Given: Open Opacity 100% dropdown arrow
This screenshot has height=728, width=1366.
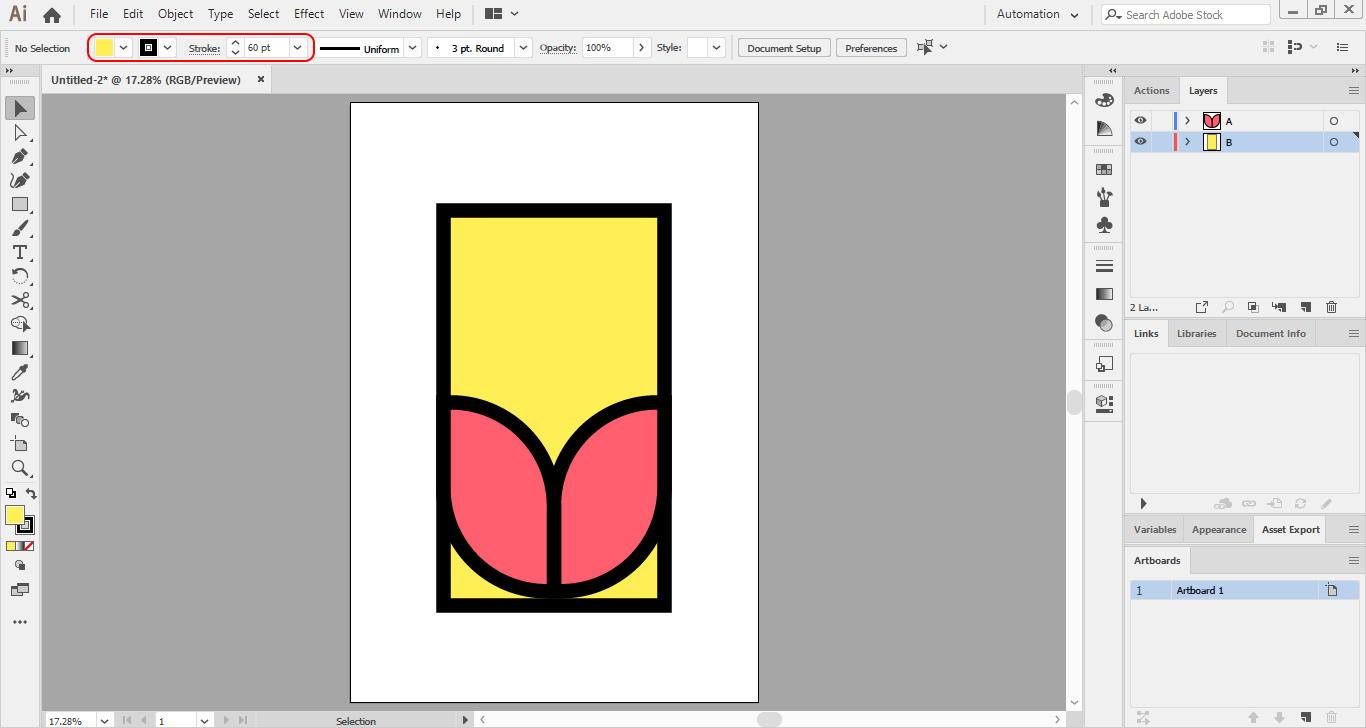Looking at the screenshot, I should click(x=641, y=48).
